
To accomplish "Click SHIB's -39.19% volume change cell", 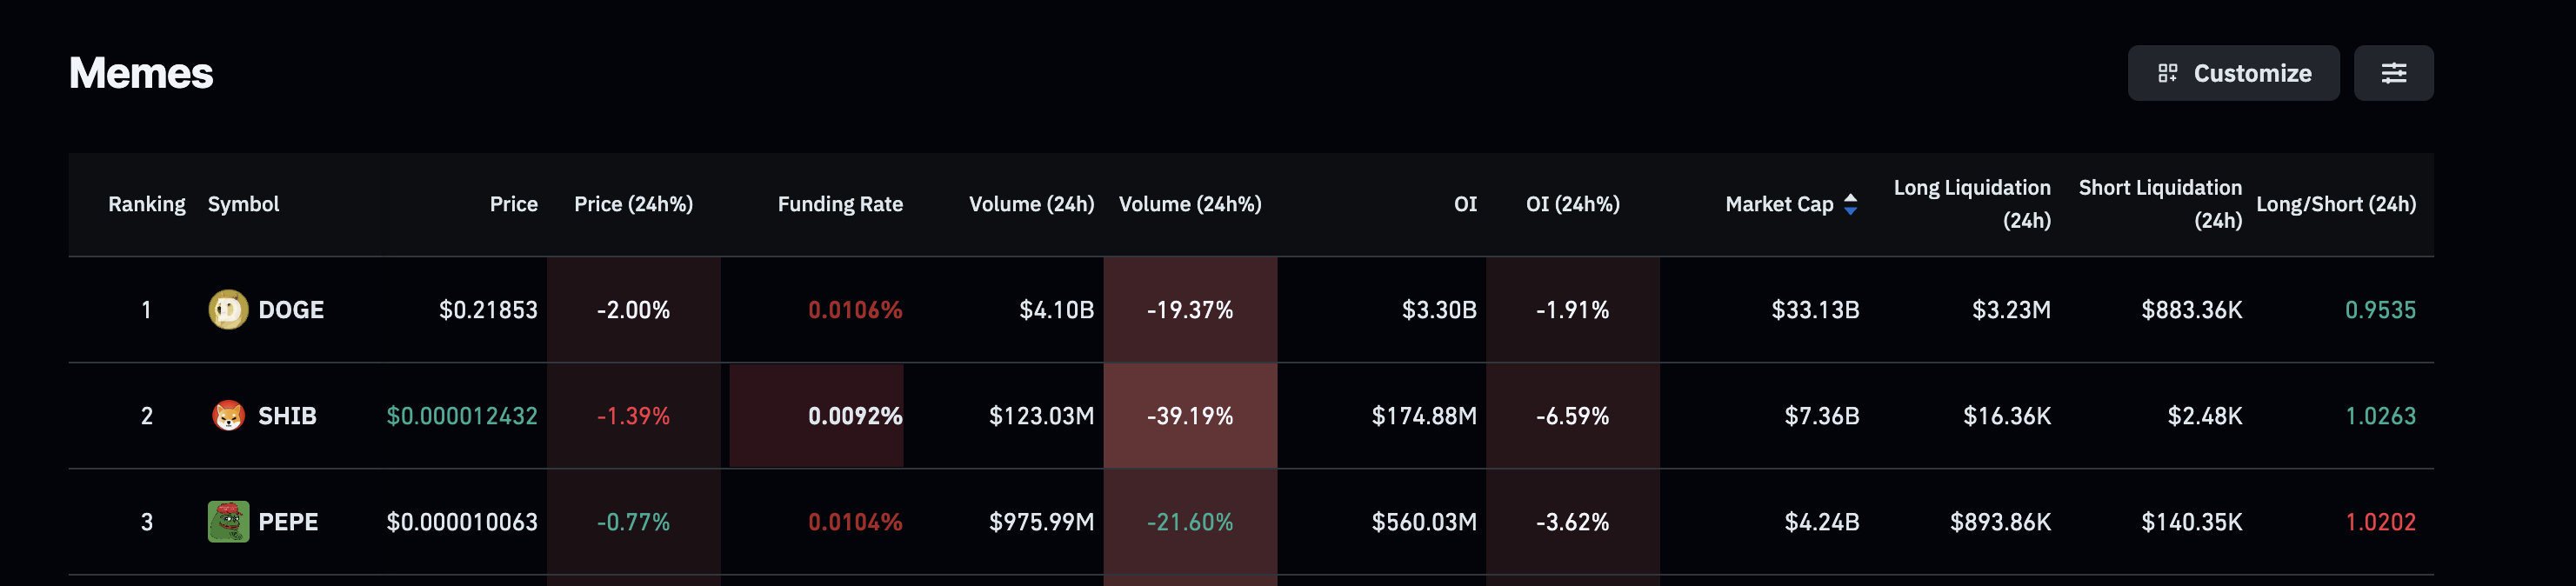I will (x=1189, y=416).
